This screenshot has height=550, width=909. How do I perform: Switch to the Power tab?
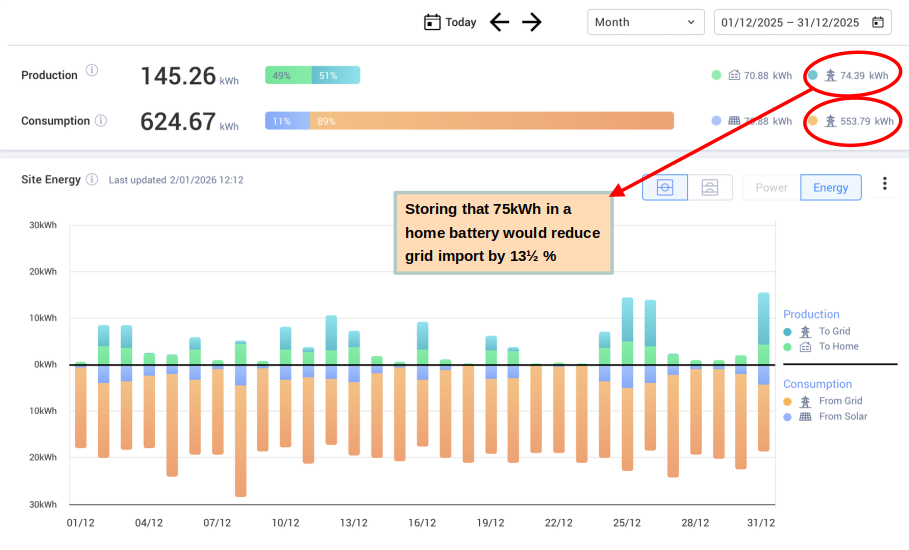[771, 187]
